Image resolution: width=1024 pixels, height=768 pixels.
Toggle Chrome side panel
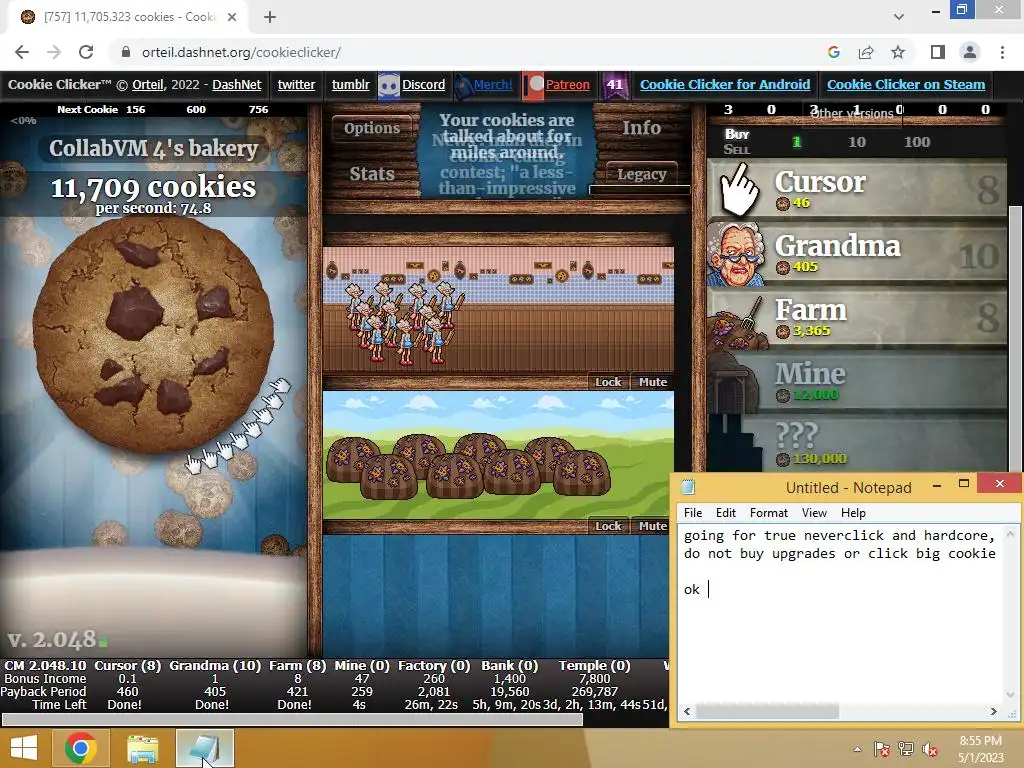pyautogui.click(x=938, y=52)
